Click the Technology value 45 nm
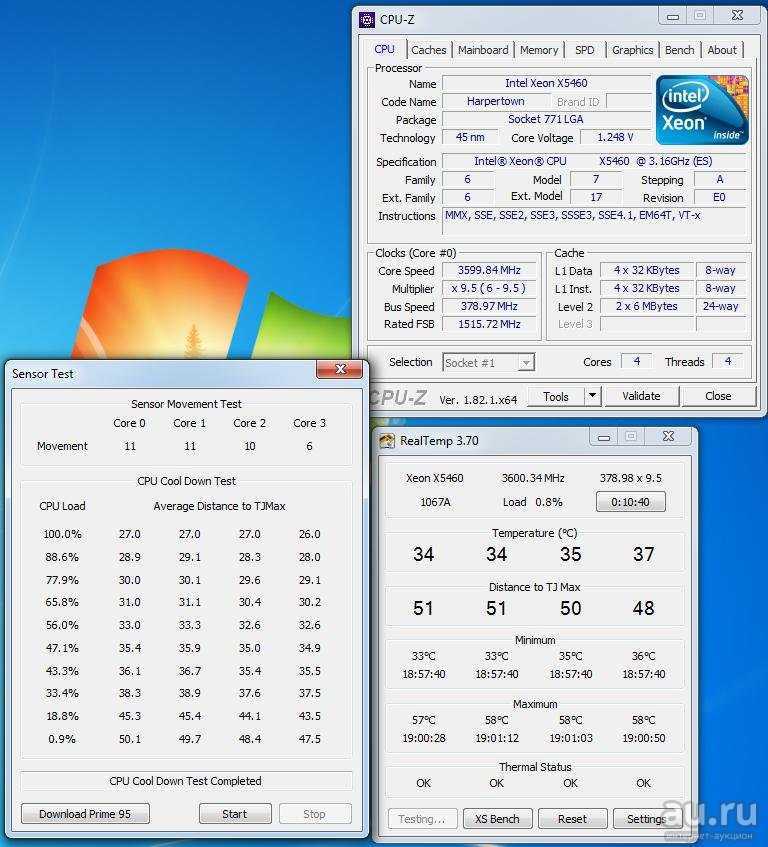 (470, 137)
